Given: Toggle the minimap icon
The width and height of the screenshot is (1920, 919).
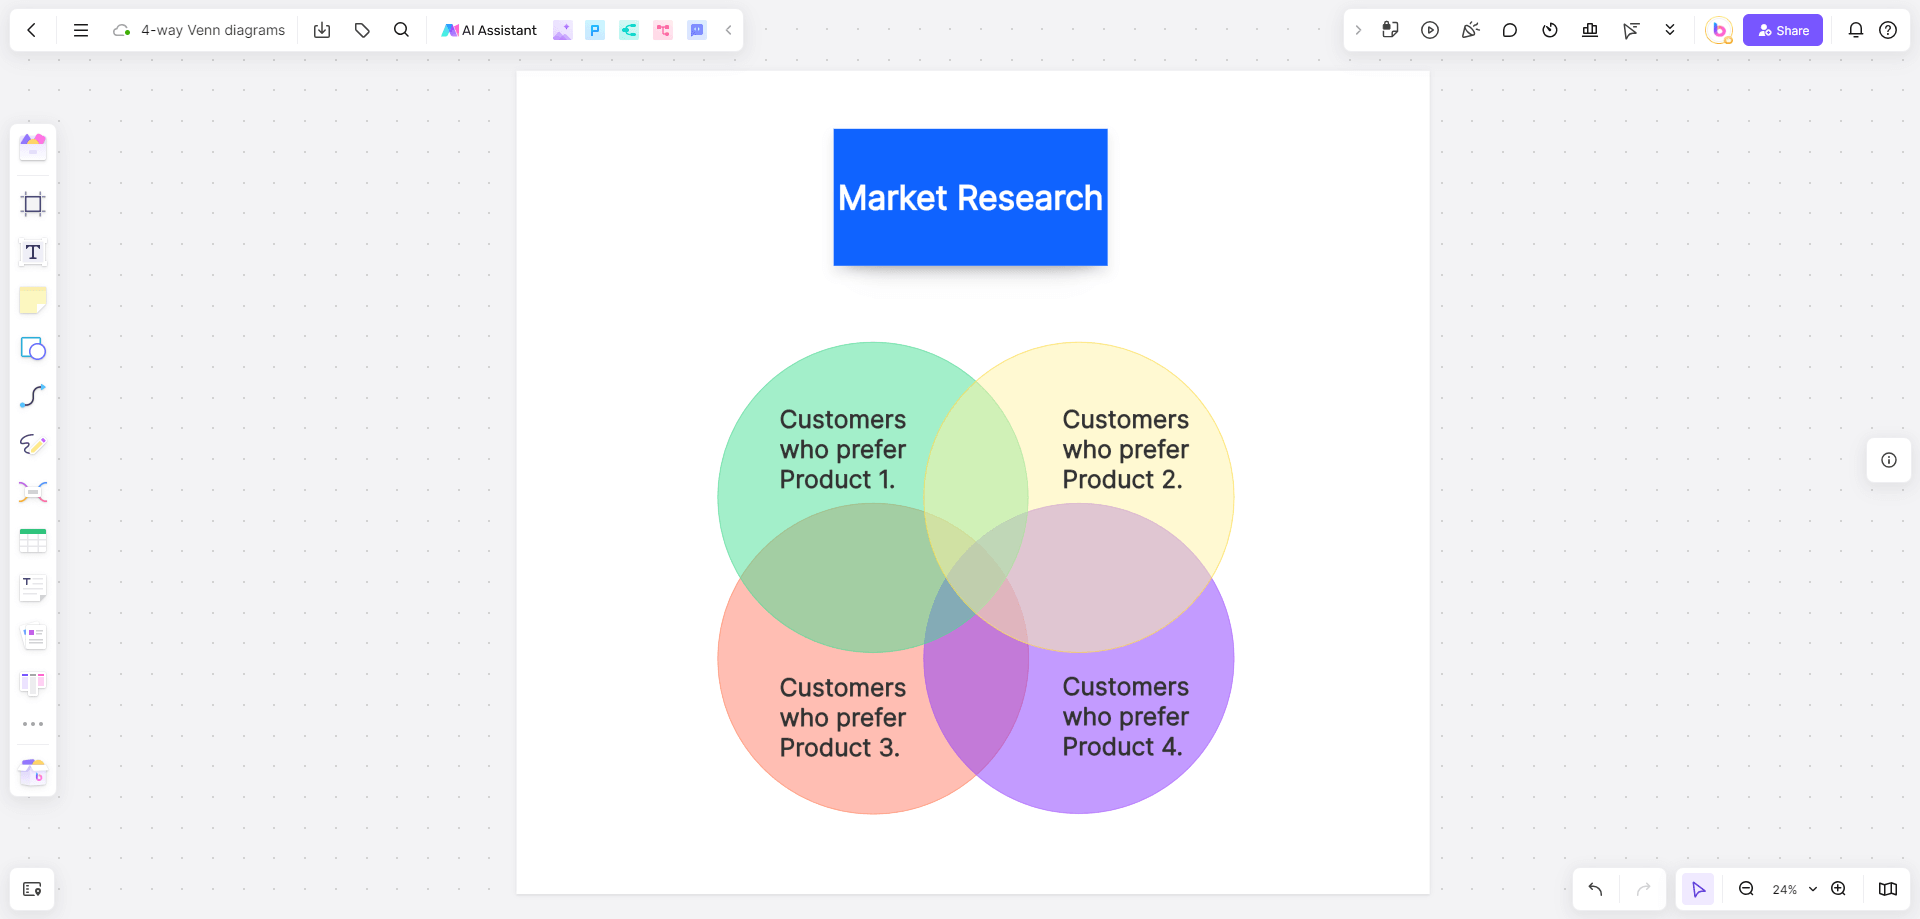Looking at the screenshot, I should (x=1888, y=889).
